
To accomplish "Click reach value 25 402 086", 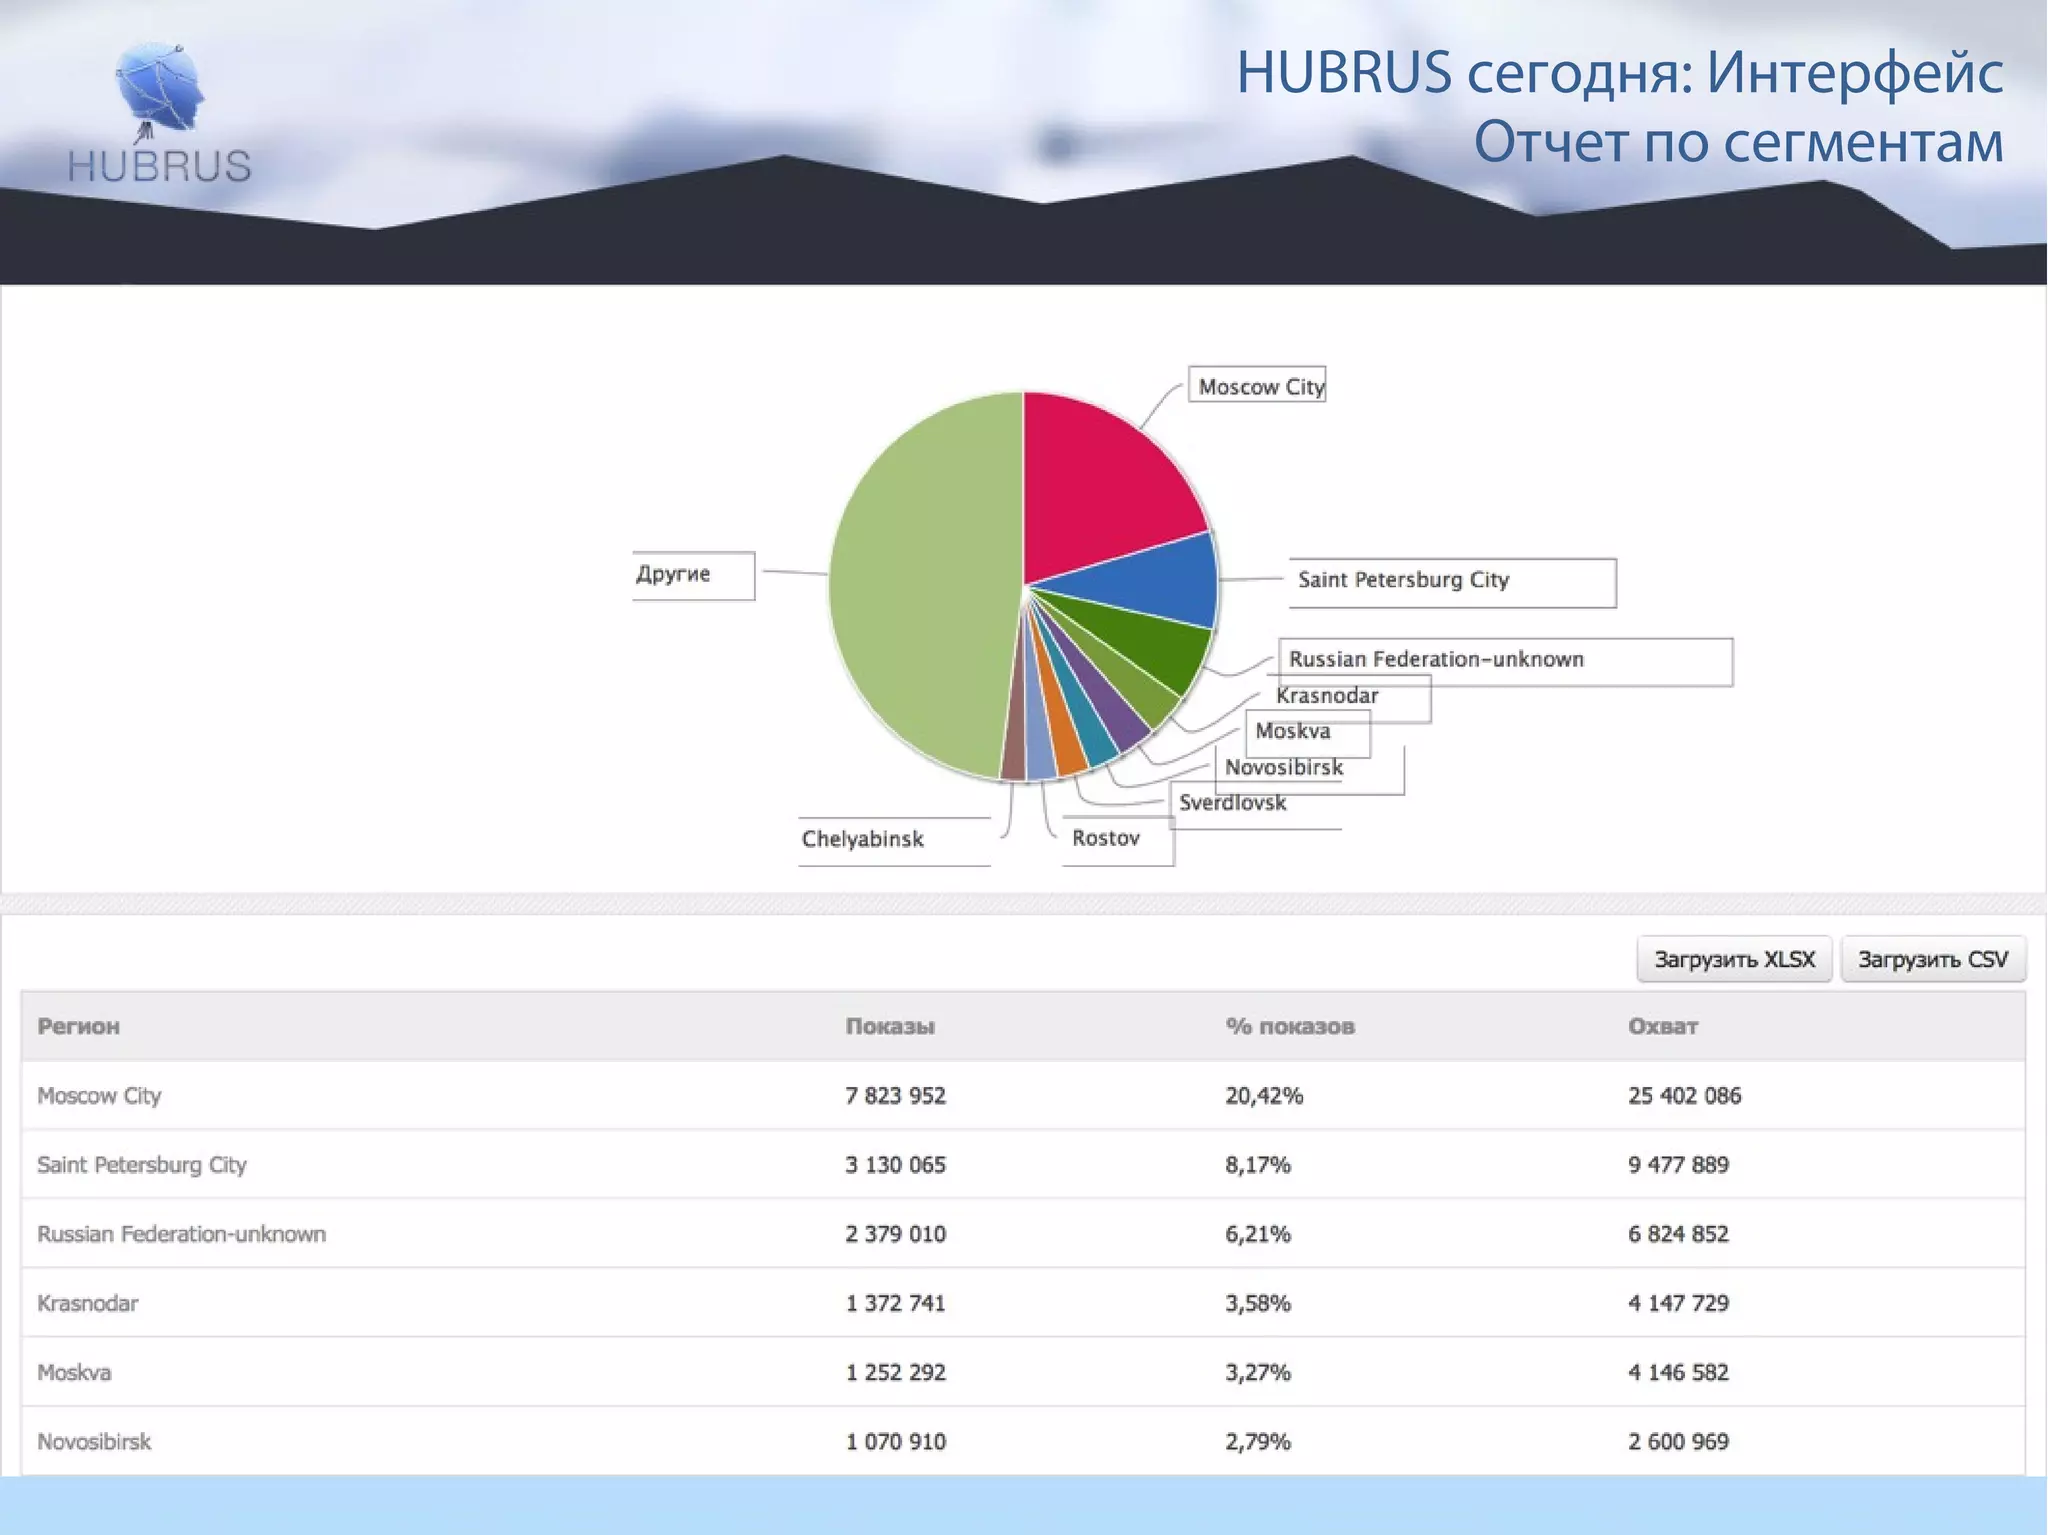I will coord(1684,1096).
